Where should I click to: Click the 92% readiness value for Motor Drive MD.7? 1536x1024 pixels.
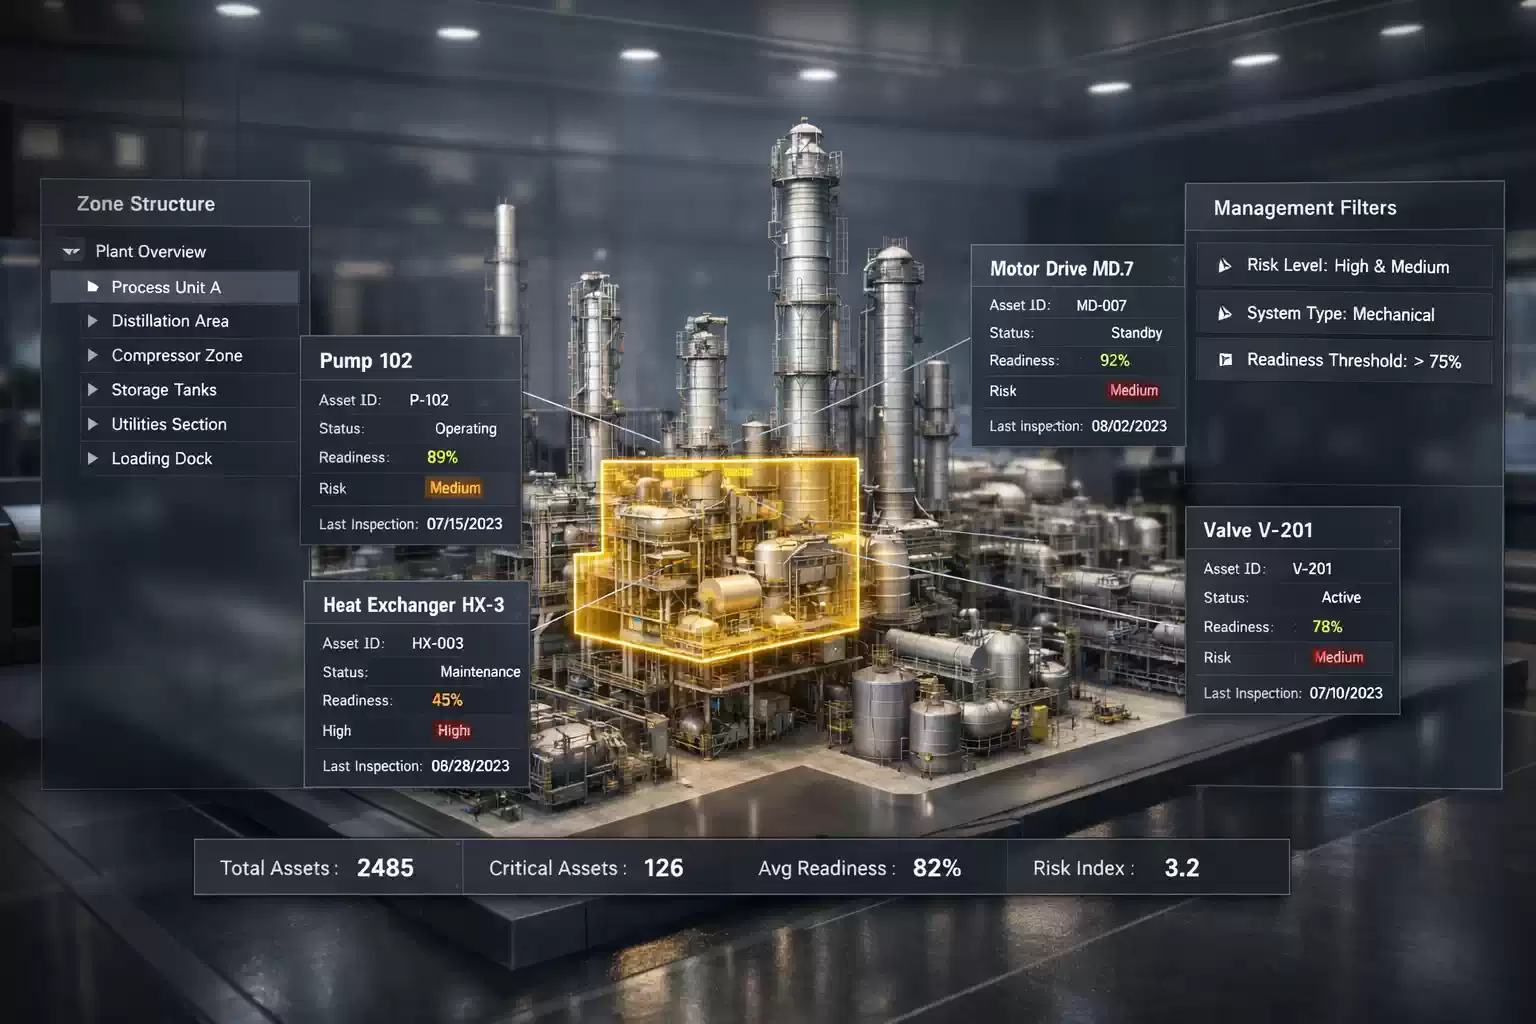(1114, 360)
